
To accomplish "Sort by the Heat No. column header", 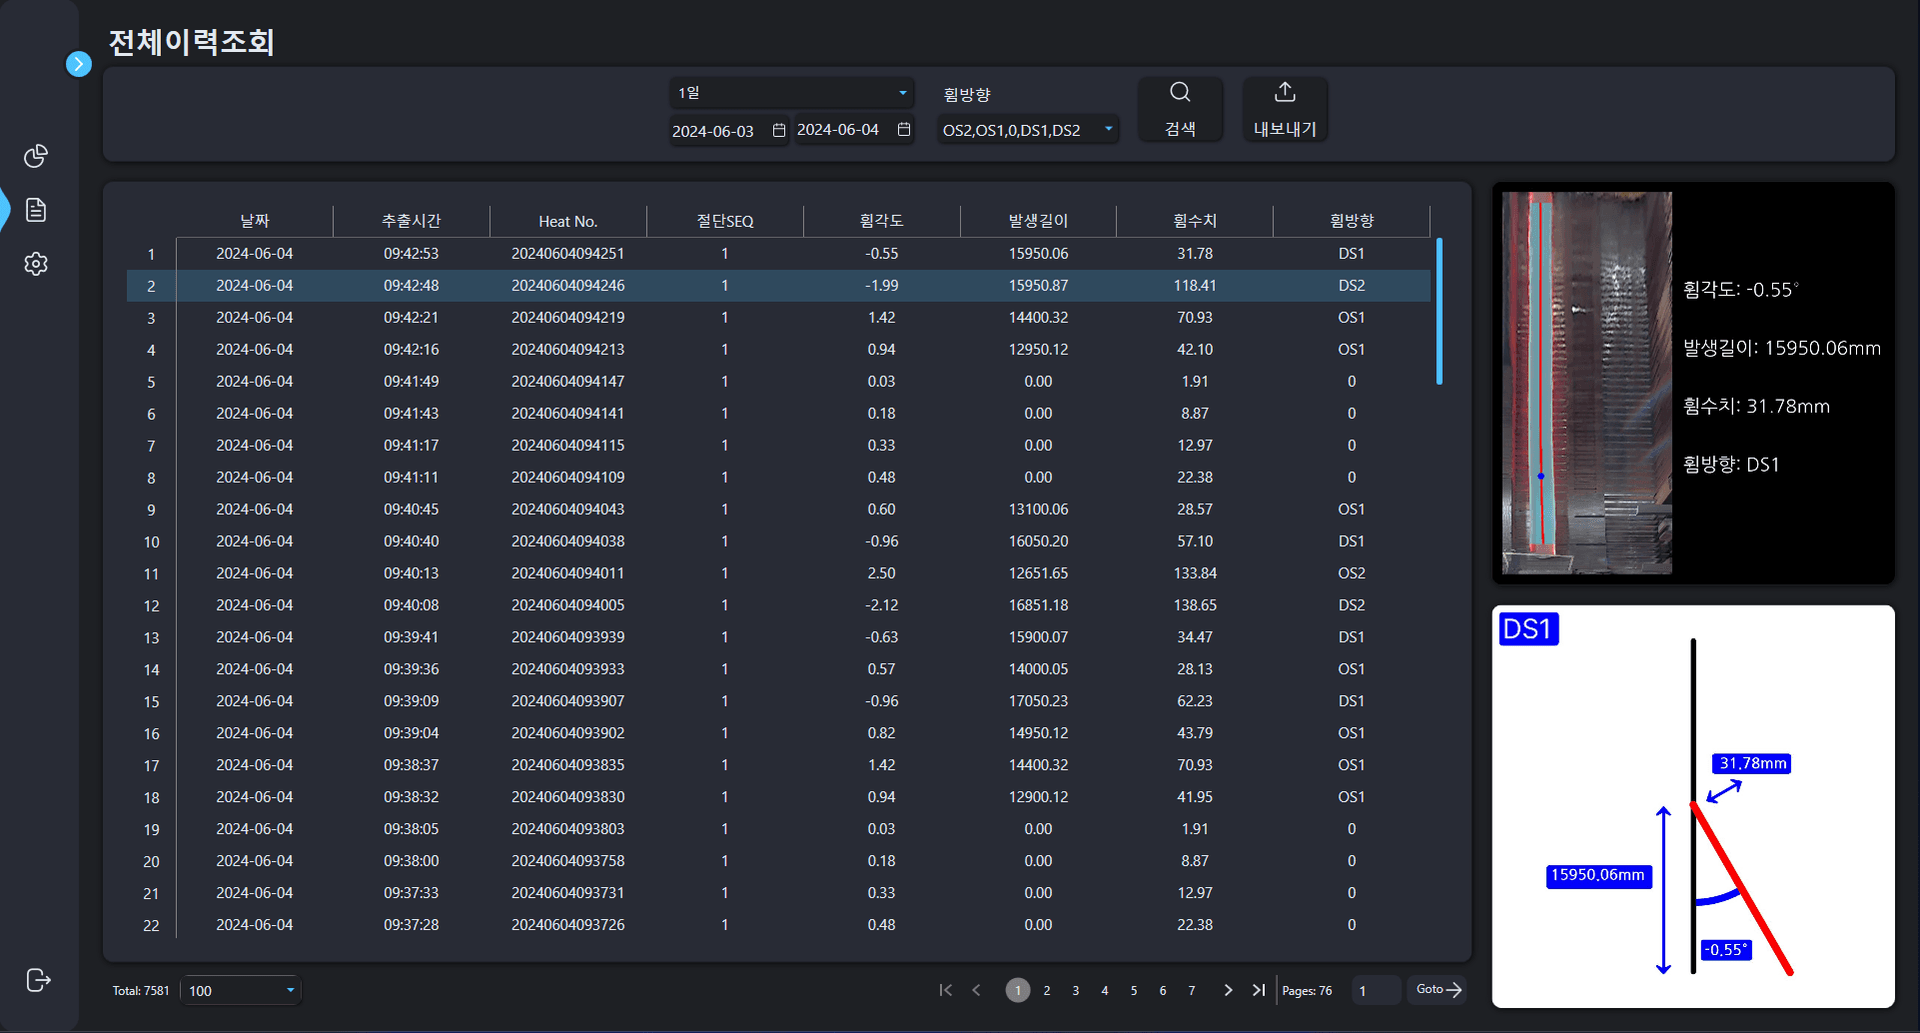I will coord(567,221).
